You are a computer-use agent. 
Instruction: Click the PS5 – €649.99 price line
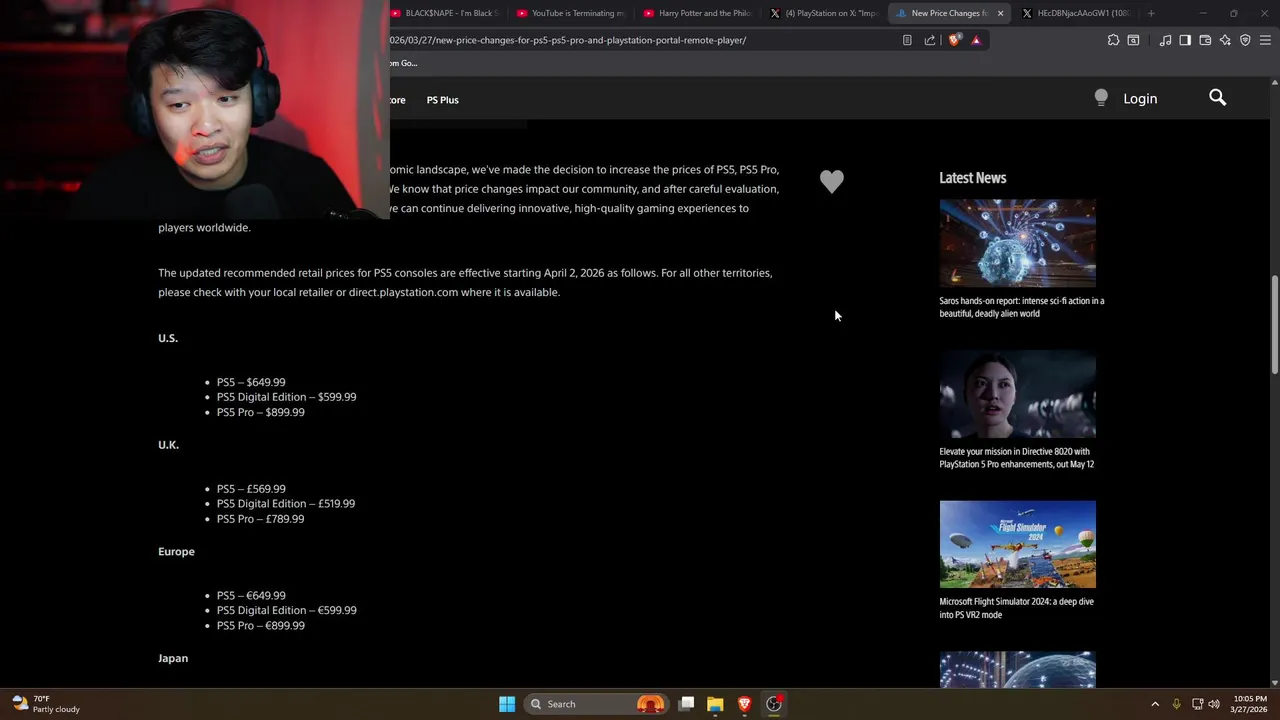click(x=251, y=595)
